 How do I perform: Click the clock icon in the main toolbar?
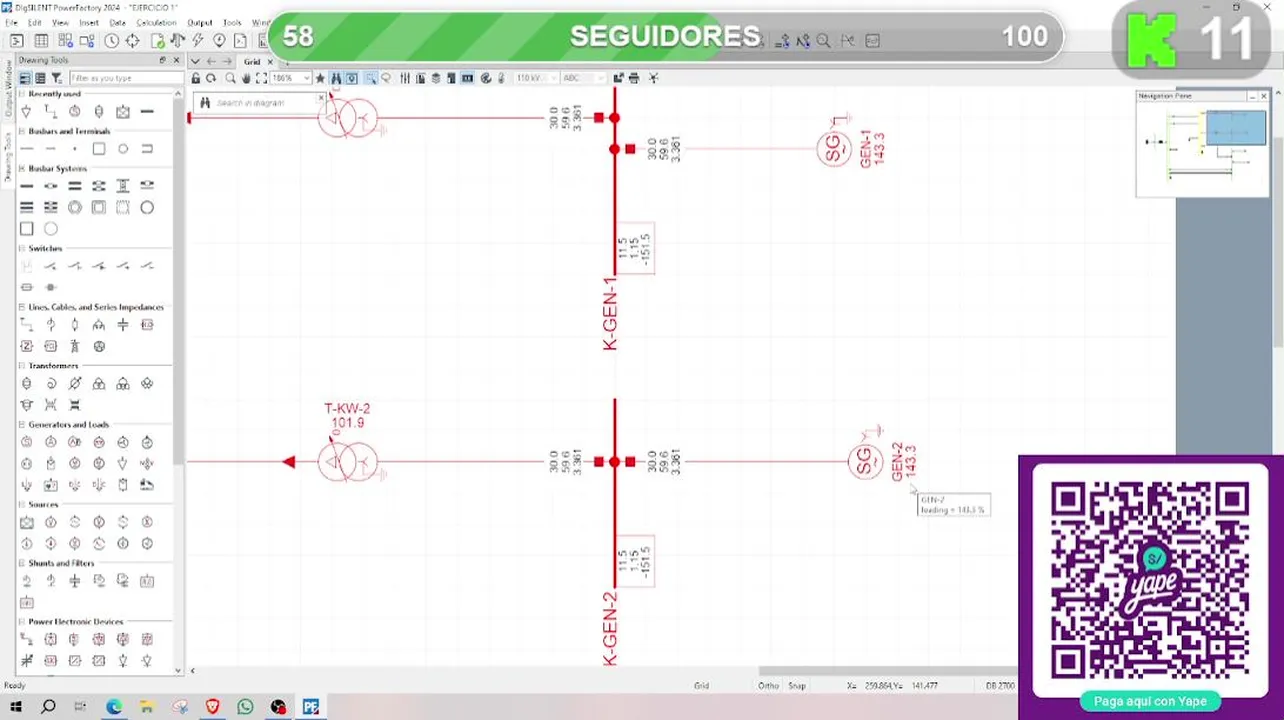[x=112, y=41]
